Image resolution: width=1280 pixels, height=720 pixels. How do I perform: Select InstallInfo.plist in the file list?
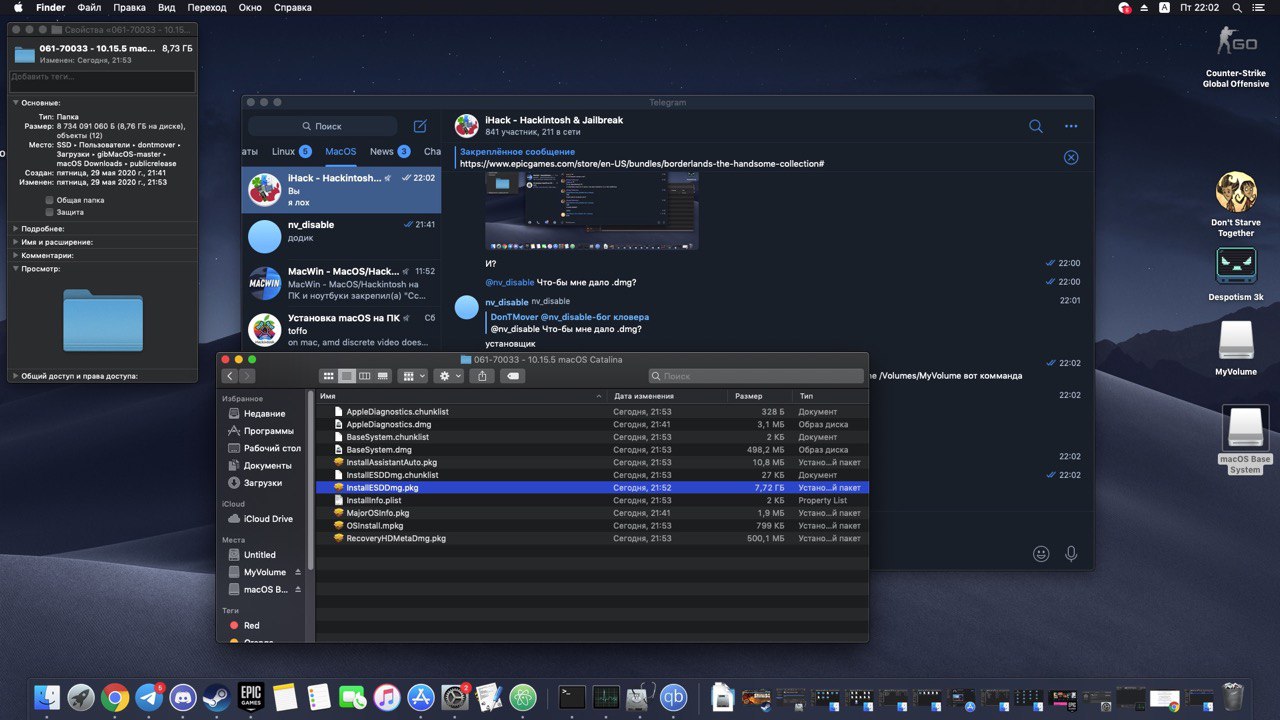pos(592,500)
